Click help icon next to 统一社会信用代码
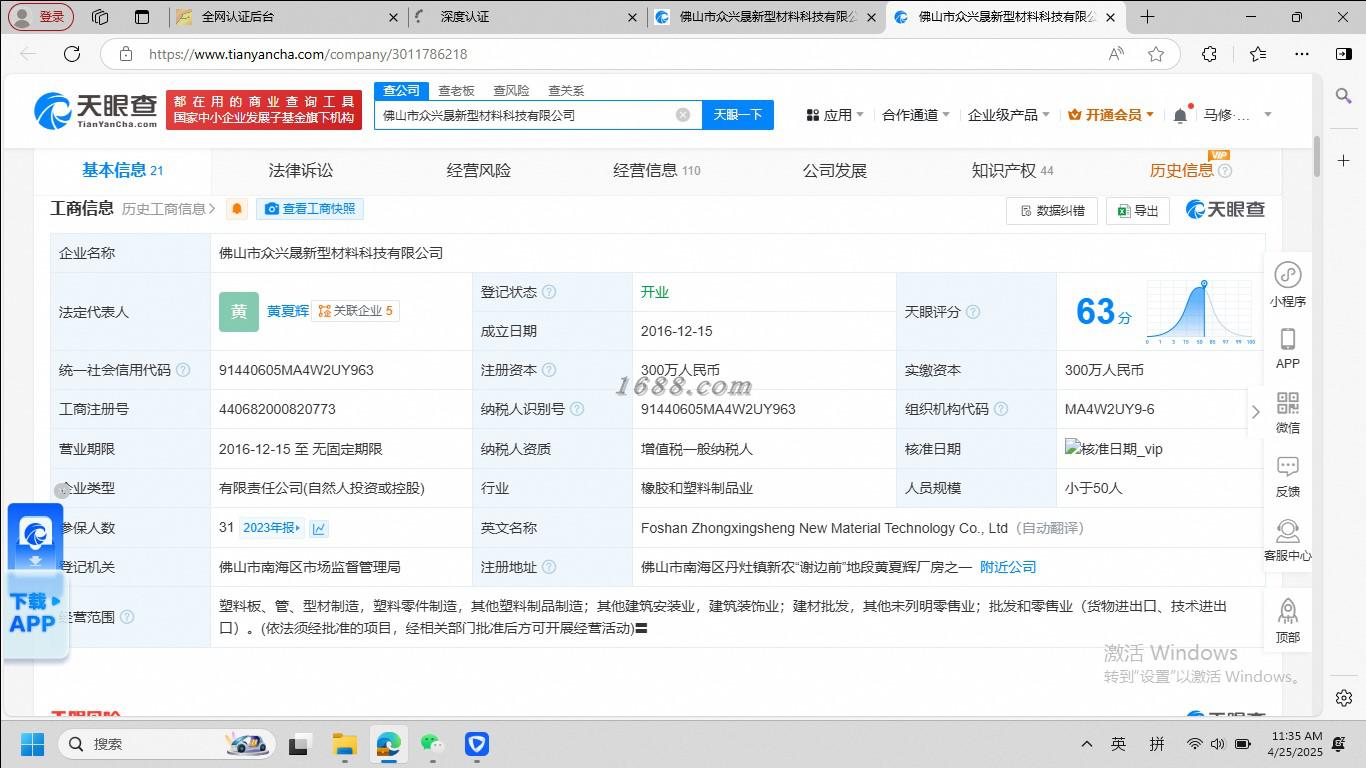 (183, 370)
